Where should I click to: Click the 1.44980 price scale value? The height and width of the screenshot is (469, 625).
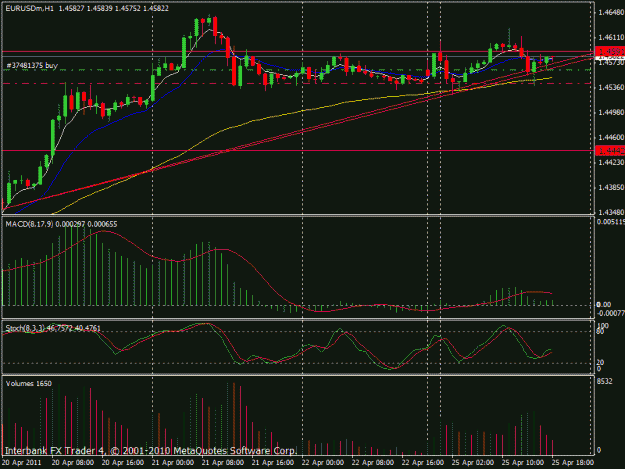point(611,112)
